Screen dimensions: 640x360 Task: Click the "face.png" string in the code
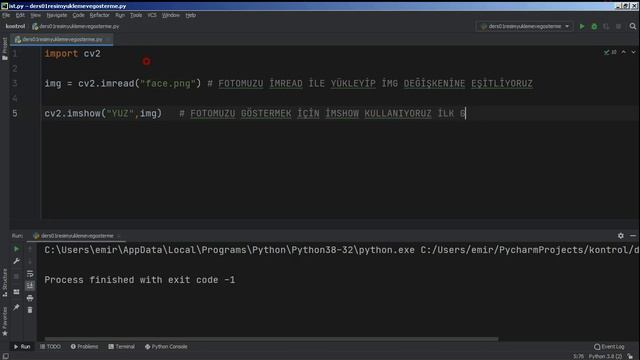pos(168,84)
